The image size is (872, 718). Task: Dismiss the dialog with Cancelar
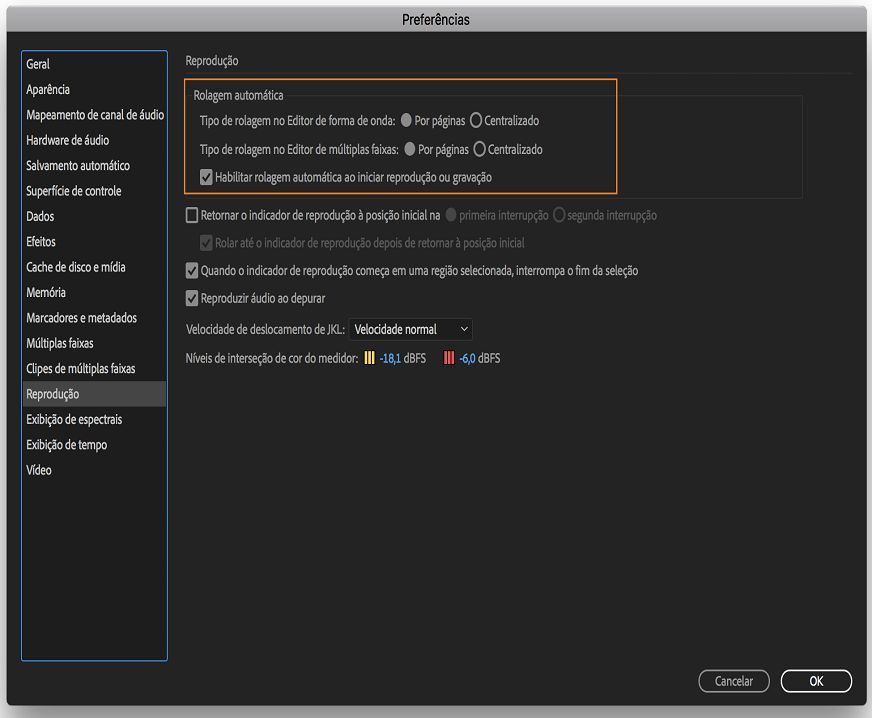(x=733, y=680)
